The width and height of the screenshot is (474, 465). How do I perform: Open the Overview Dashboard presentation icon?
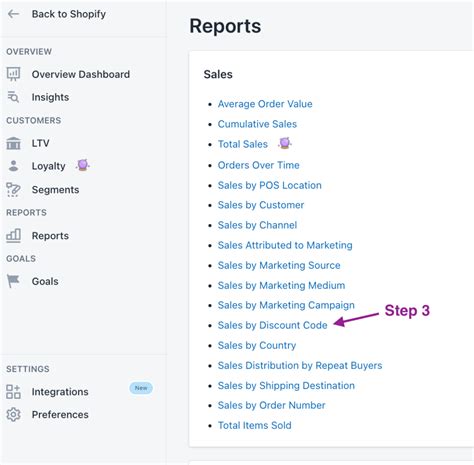(13, 74)
